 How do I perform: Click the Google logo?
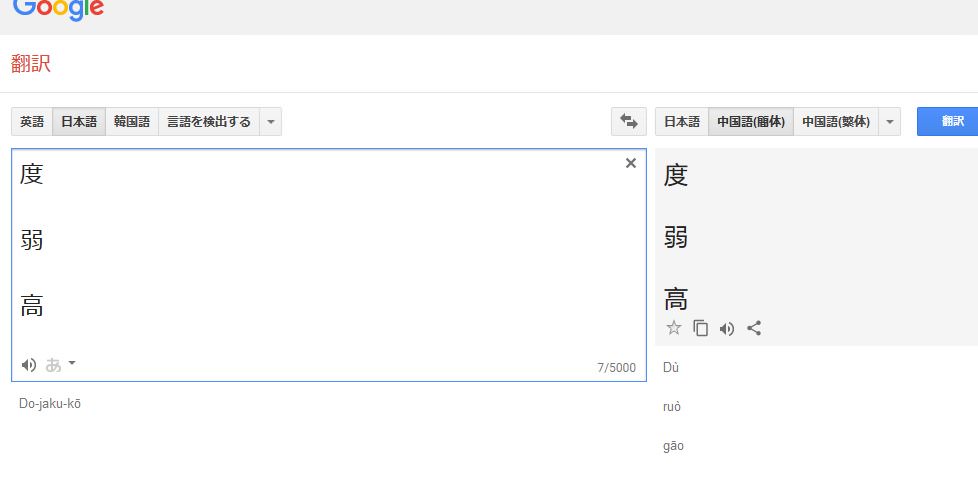(58, 9)
